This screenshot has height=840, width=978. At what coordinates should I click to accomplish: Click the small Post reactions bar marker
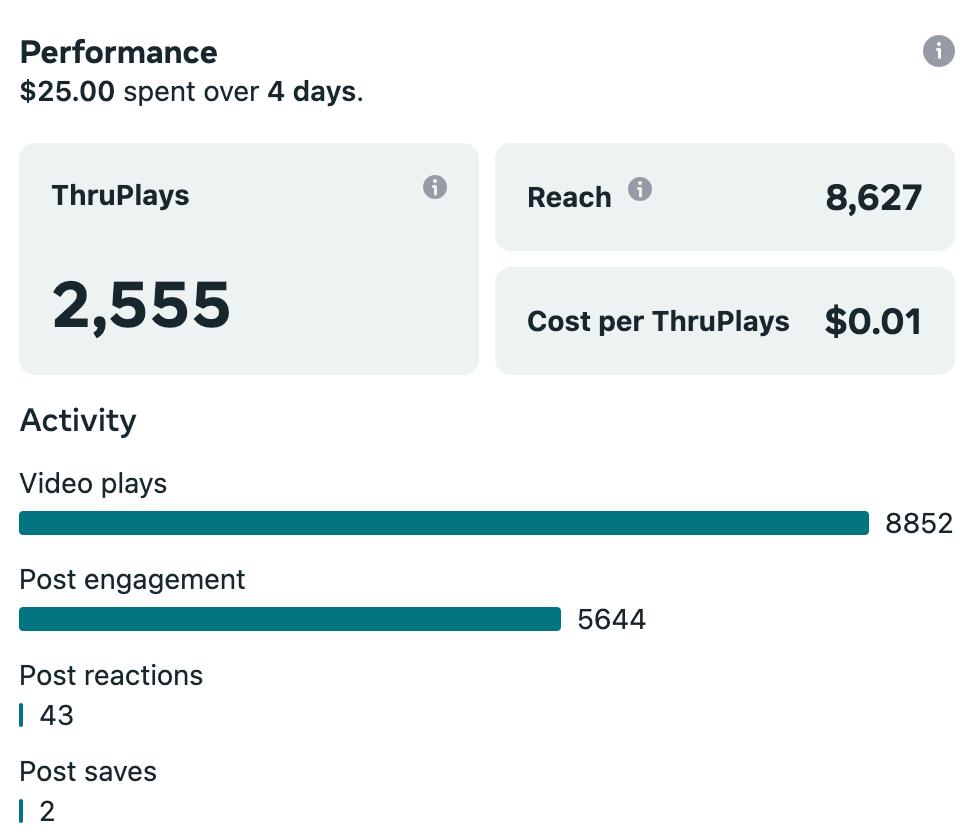pyautogui.click(x=21, y=715)
